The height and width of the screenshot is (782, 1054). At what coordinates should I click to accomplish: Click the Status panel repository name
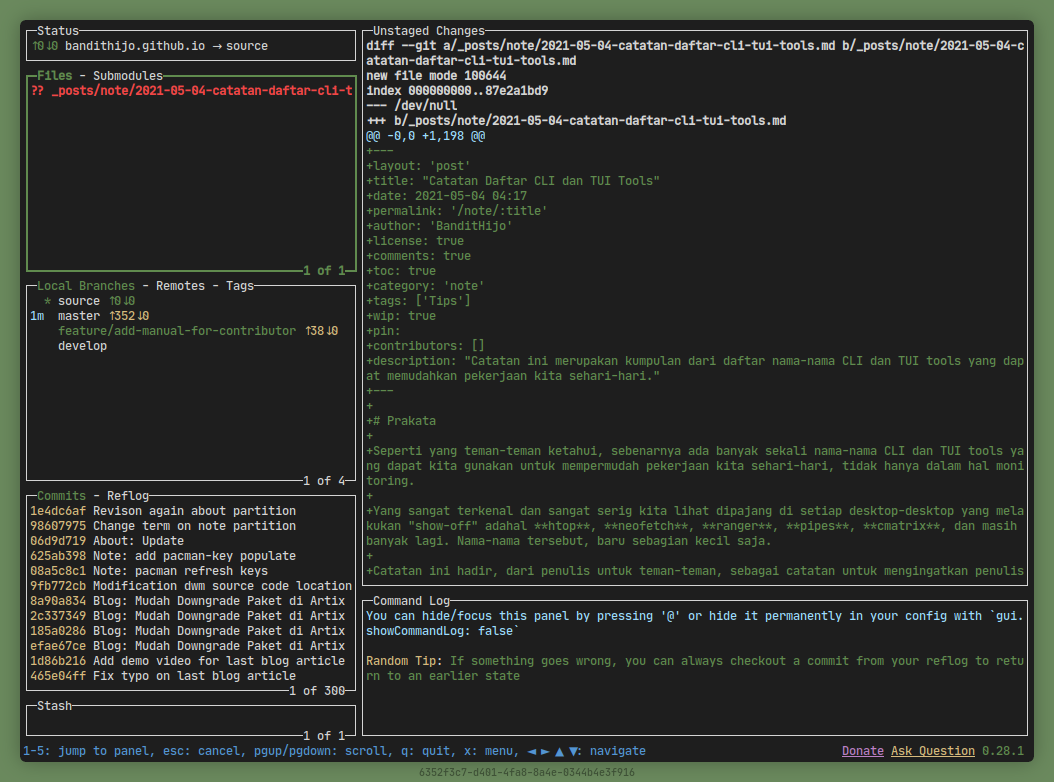(x=135, y=46)
